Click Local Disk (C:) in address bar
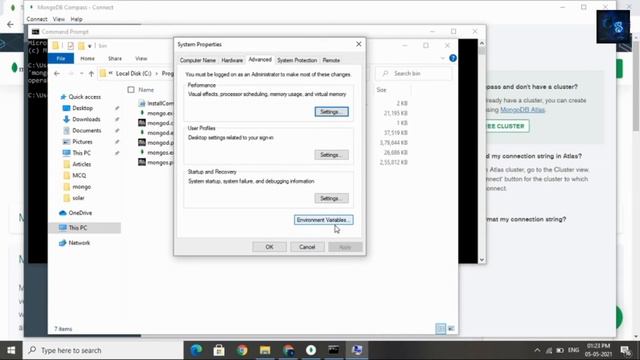This screenshot has width=640, height=360. (x=133, y=73)
